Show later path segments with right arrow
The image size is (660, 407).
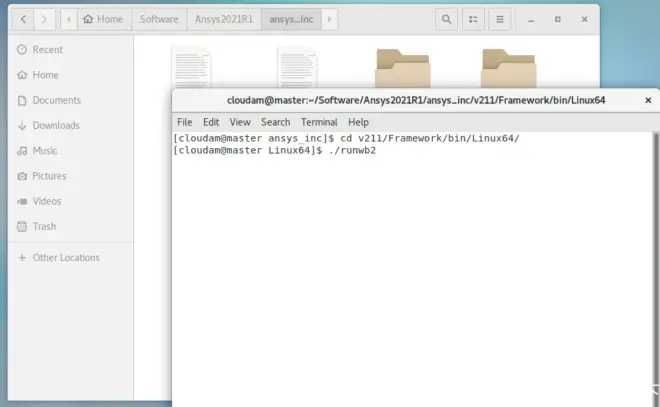tap(330, 19)
